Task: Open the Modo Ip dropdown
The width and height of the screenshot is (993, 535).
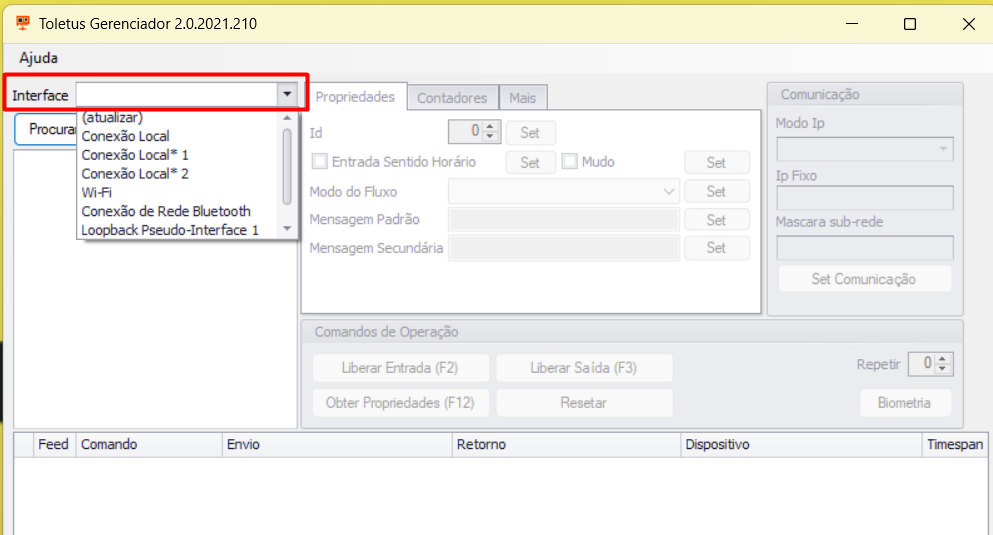Action: point(865,149)
